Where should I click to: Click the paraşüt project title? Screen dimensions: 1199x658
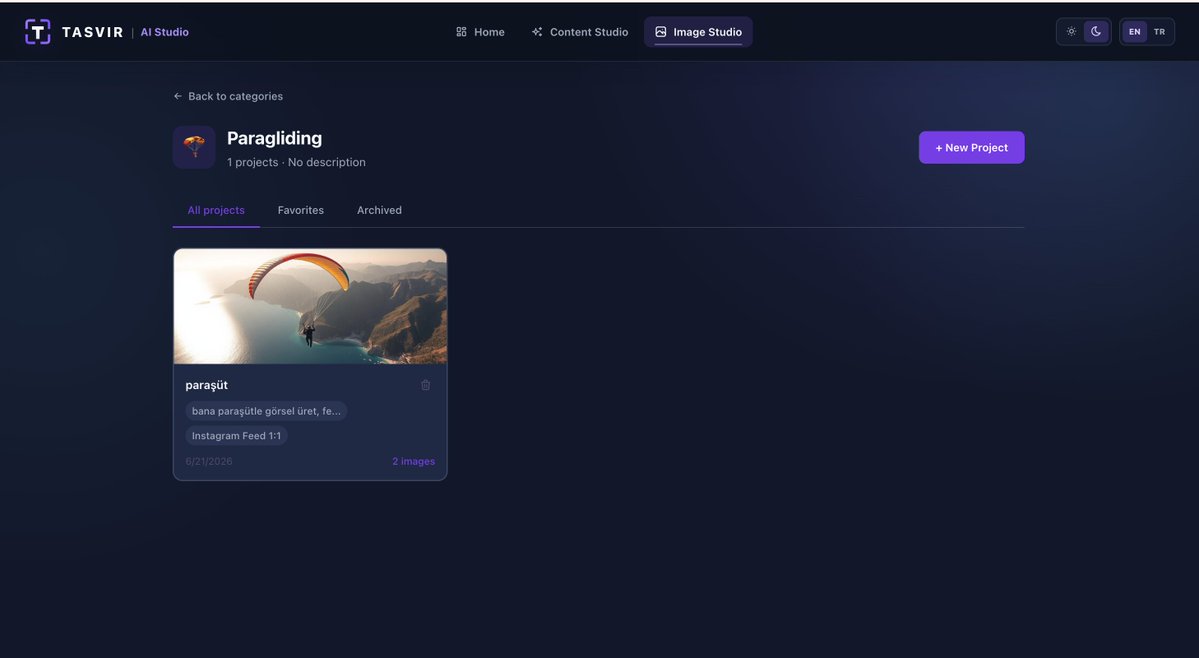(x=206, y=385)
